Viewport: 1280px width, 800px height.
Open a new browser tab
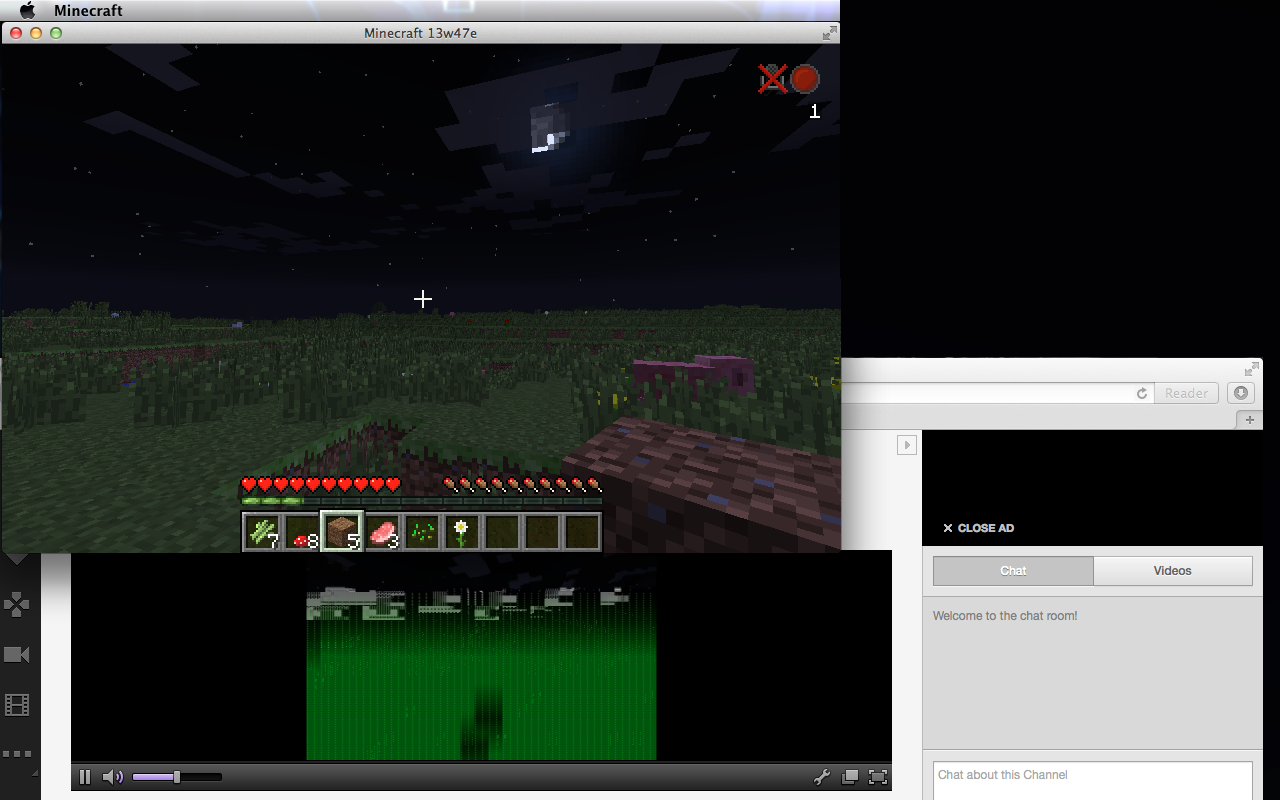click(1249, 420)
